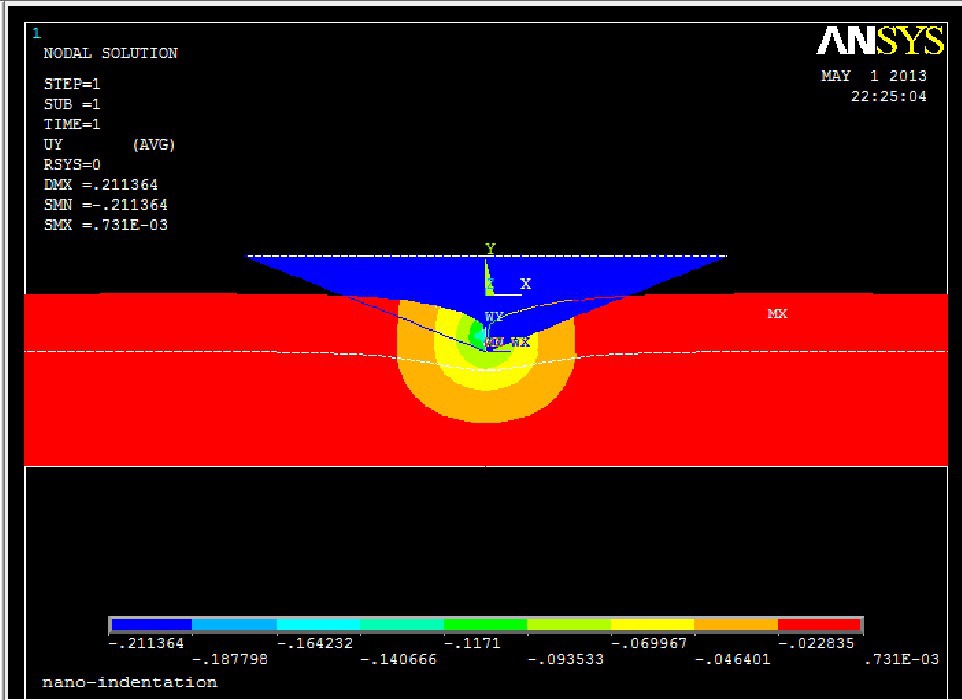Select the red legend color band
Image resolution: width=962 pixels, height=700 pixels.
(x=819, y=624)
